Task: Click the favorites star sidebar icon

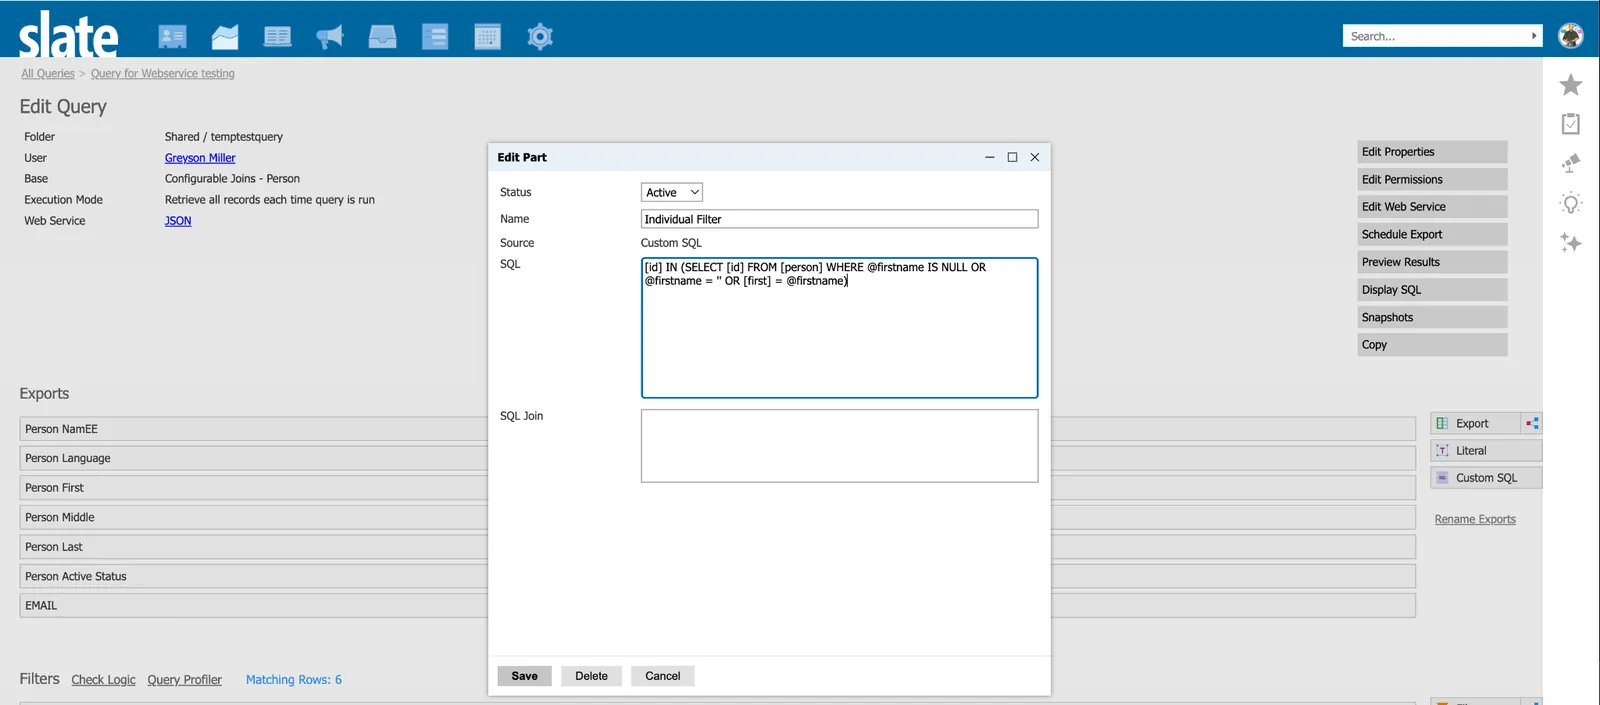Action: coord(1571,85)
